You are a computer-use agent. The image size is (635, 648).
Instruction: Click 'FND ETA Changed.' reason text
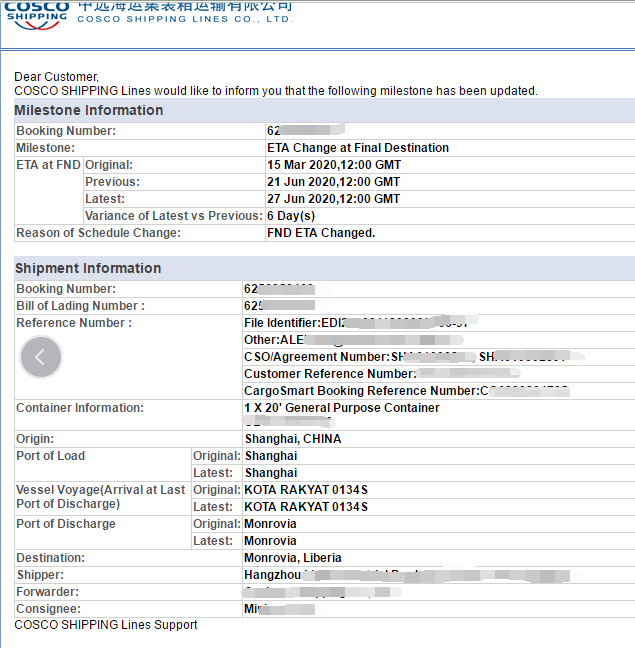321,233
